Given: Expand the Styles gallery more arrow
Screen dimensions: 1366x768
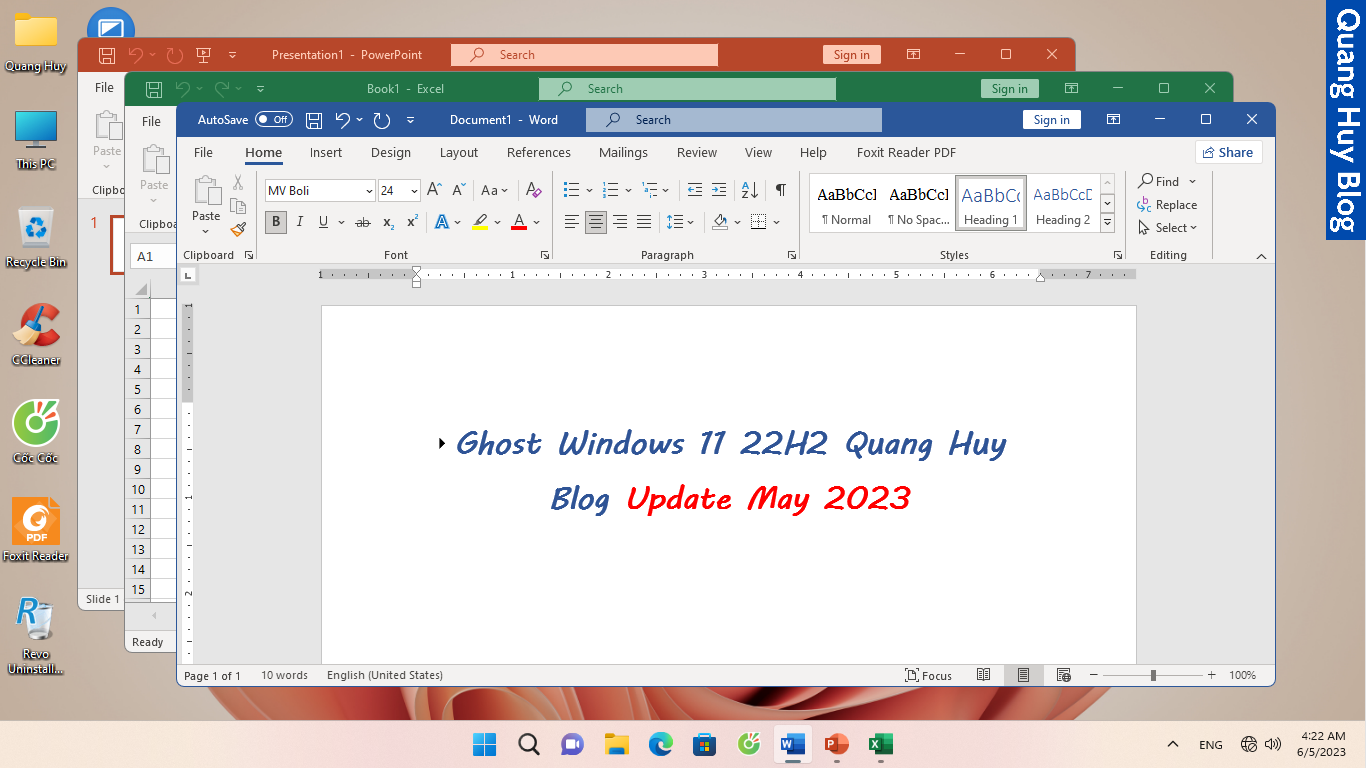Looking at the screenshot, I should [x=1107, y=223].
